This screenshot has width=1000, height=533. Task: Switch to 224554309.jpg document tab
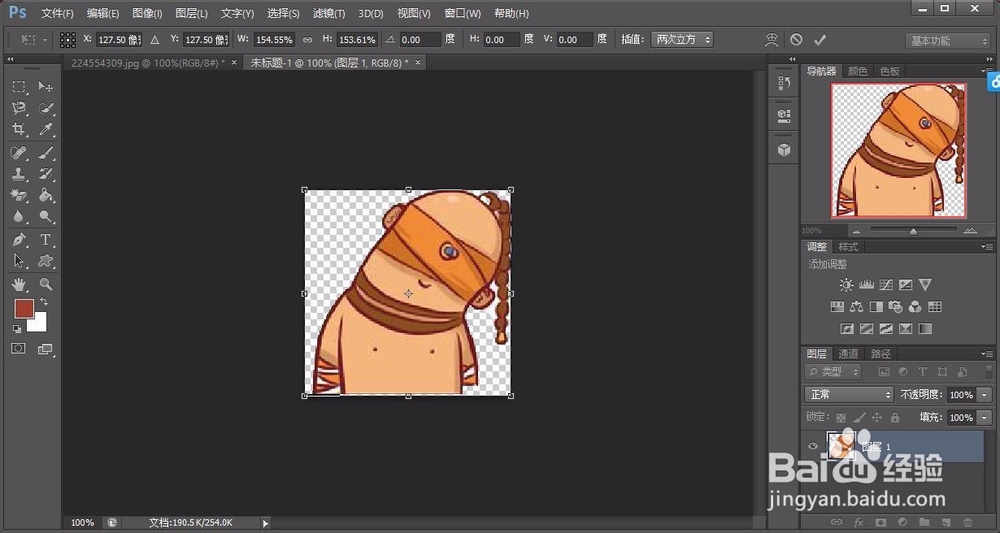[x=147, y=62]
